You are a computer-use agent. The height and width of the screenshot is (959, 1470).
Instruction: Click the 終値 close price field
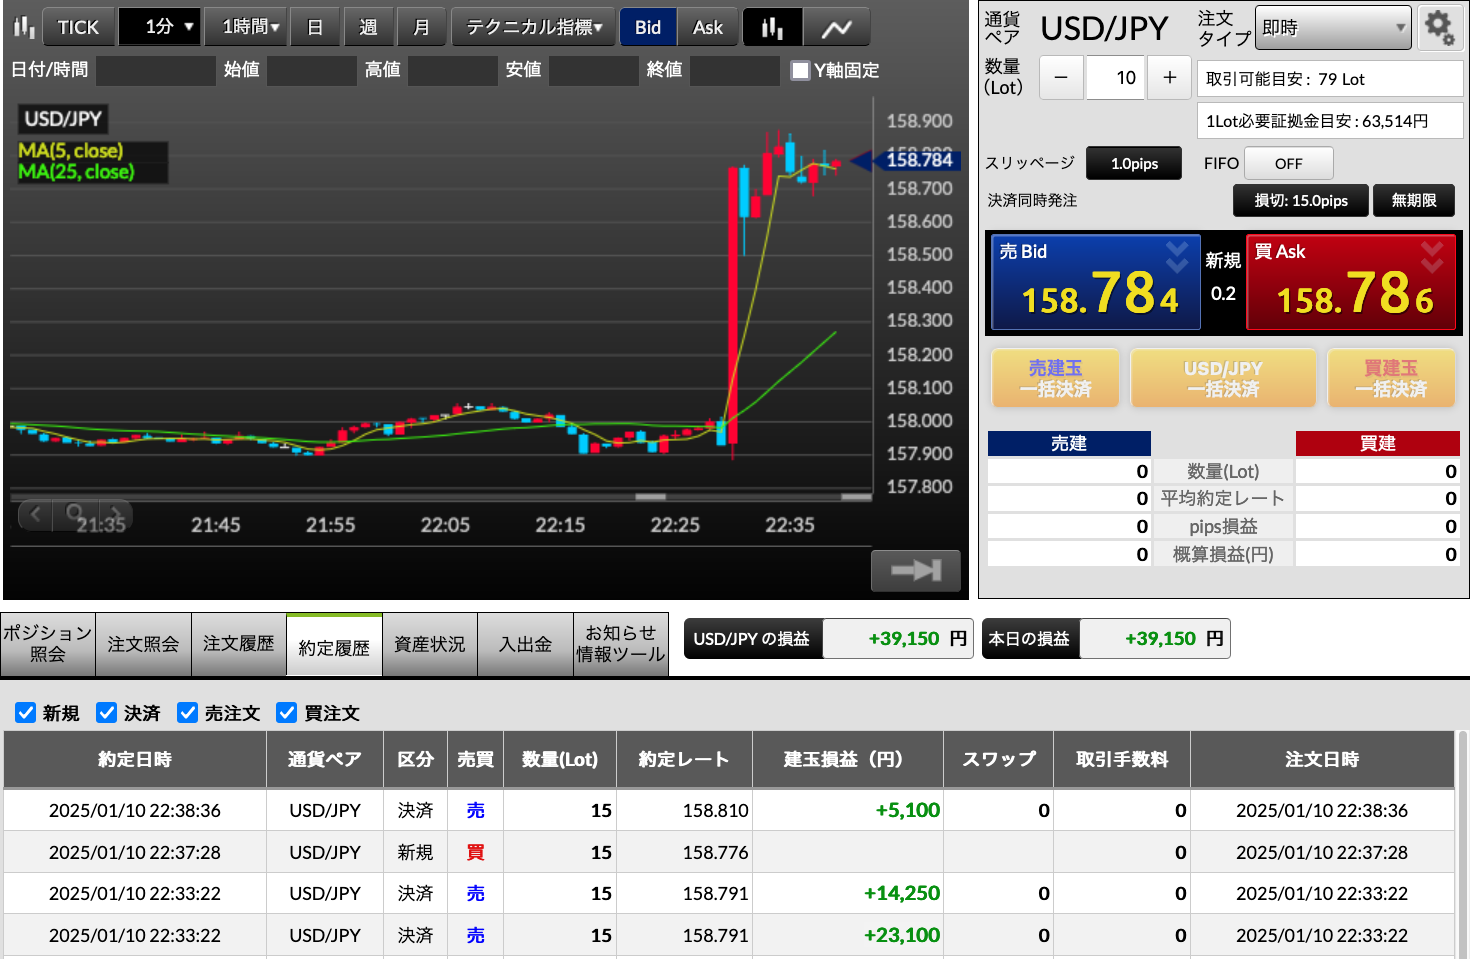[x=735, y=70]
